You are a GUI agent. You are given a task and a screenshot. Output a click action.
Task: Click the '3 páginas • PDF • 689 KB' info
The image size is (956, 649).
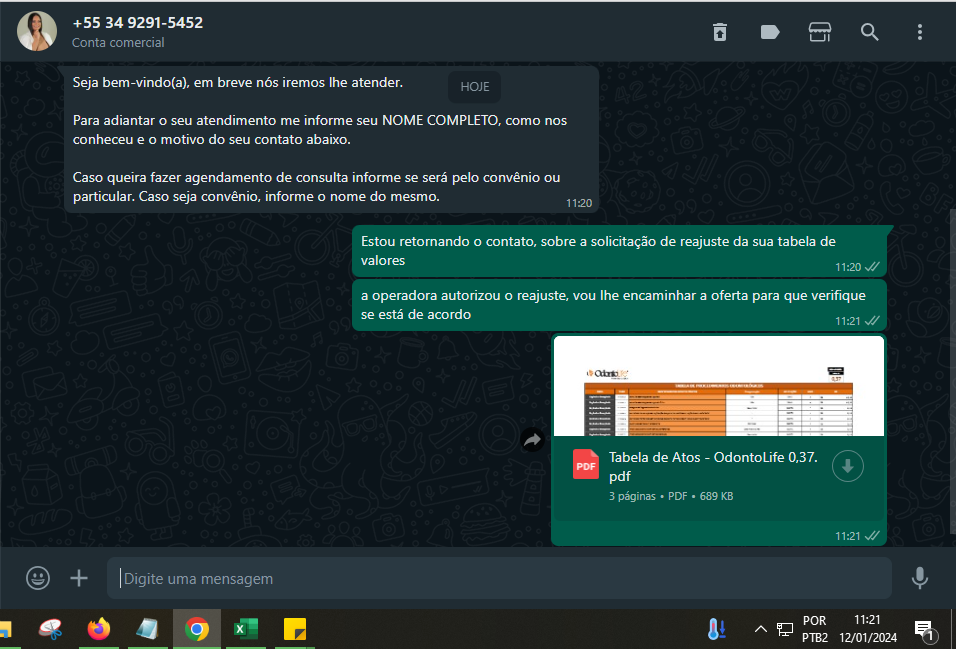[671, 496]
